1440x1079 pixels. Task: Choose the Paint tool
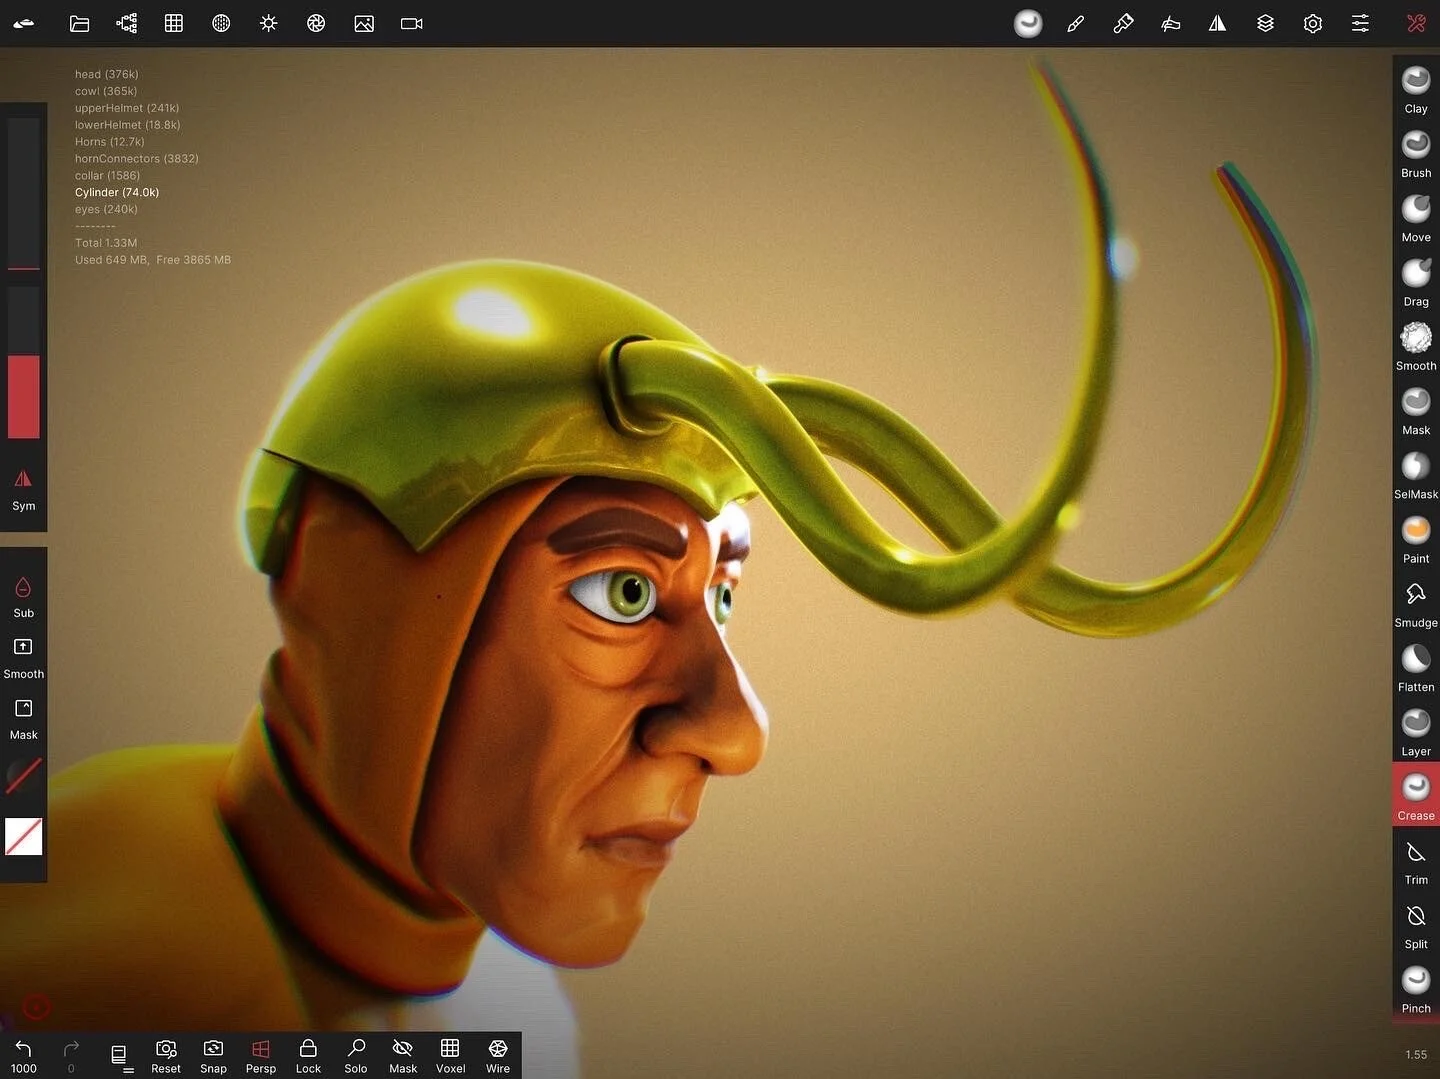pos(1415,540)
